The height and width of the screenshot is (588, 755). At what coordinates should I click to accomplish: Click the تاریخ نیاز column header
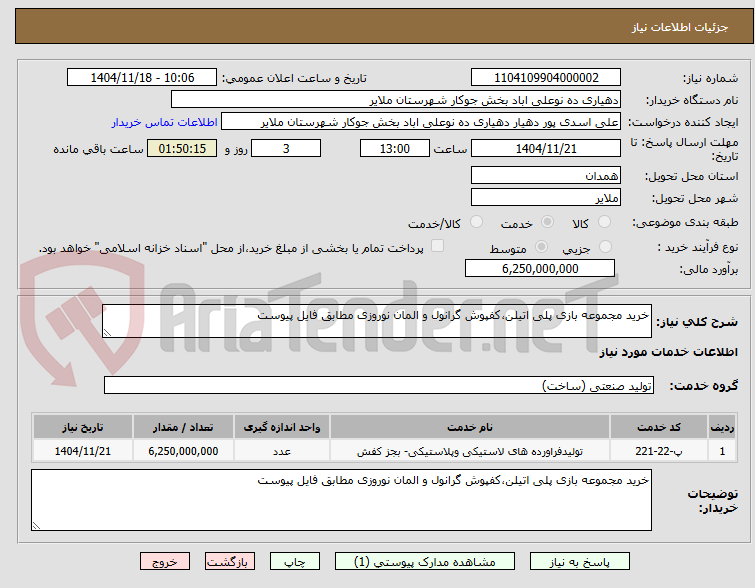[x=83, y=427]
